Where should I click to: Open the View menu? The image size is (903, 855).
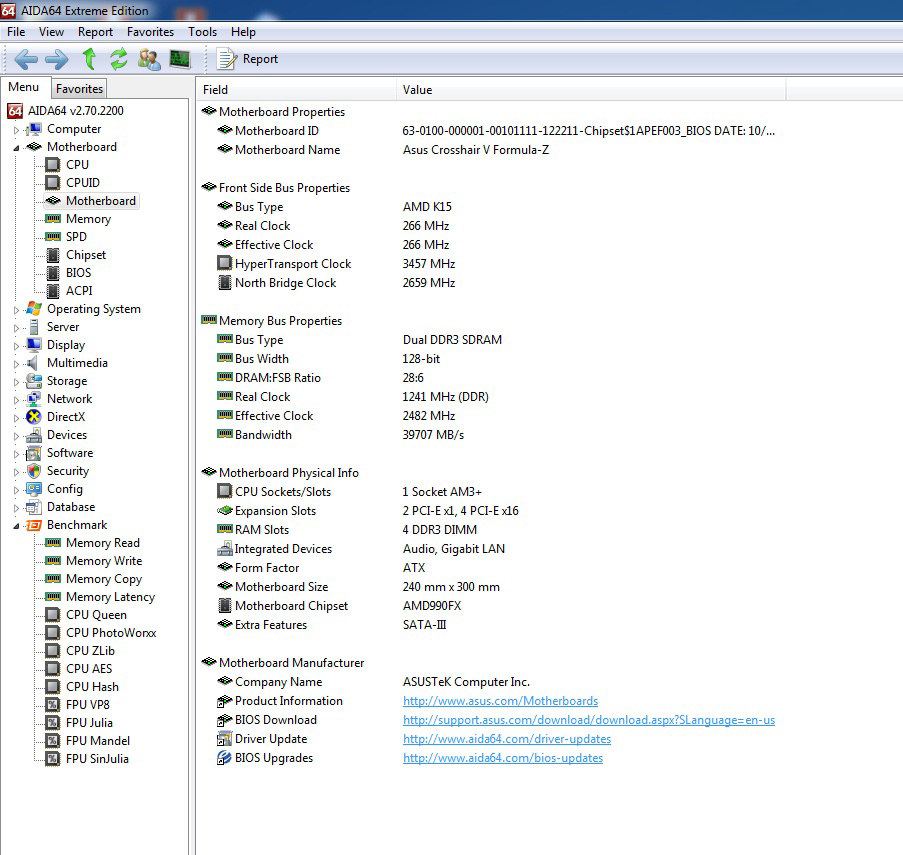pyautogui.click(x=51, y=32)
